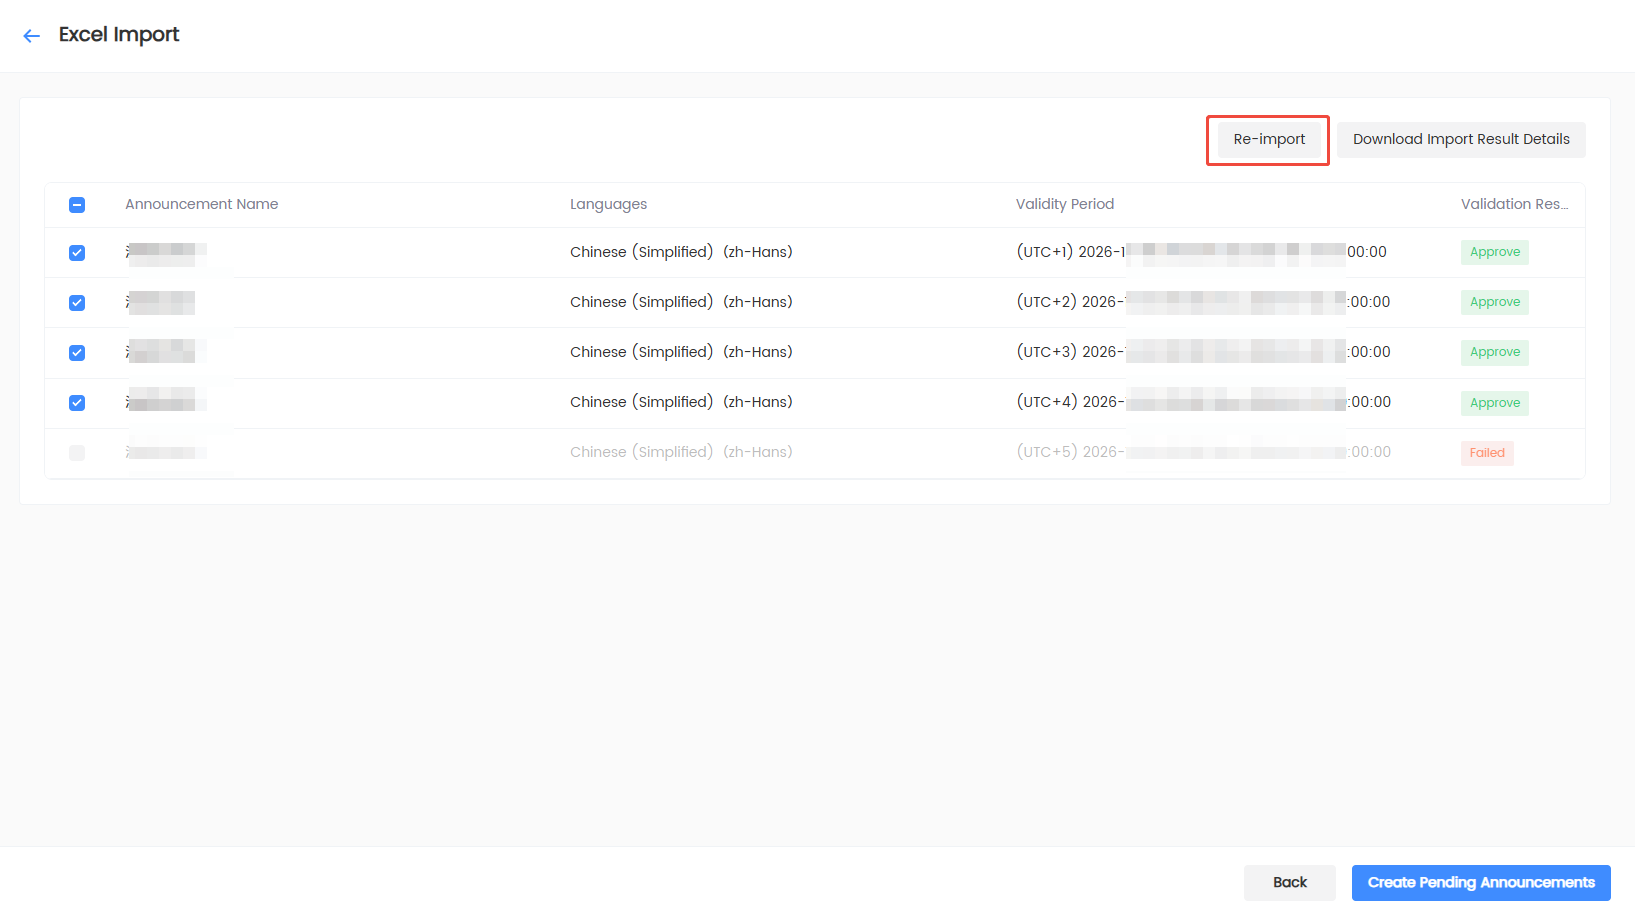Click the Approve tag in UTC+2 row
Image resolution: width=1635 pixels, height=919 pixels.
pos(1495,302)
